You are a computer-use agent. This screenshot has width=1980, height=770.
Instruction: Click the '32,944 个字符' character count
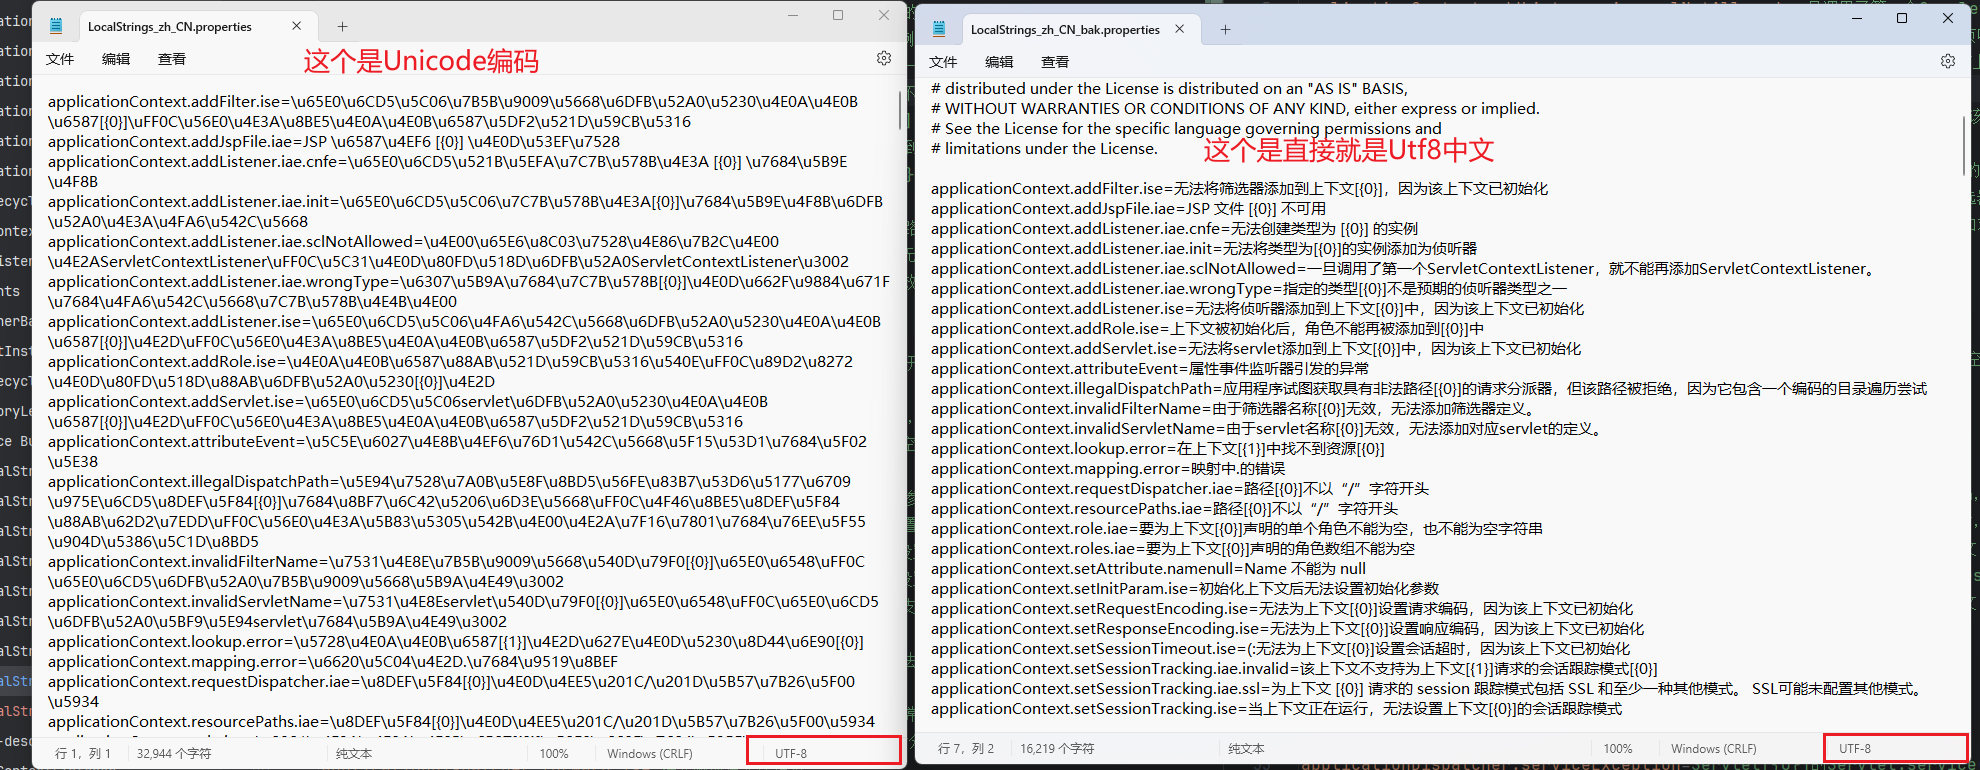(174, 753)
